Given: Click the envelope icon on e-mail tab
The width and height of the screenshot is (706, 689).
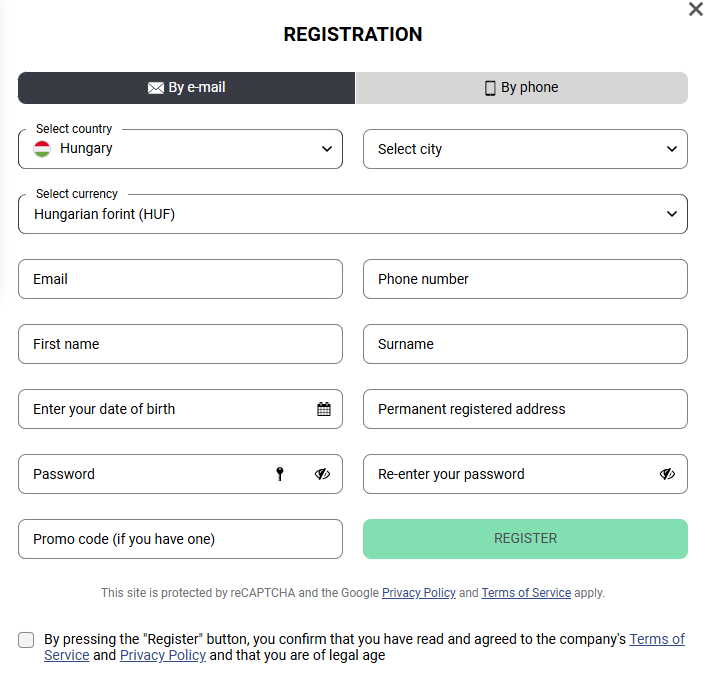Looking at the screenshot, I should coord(156,88).
